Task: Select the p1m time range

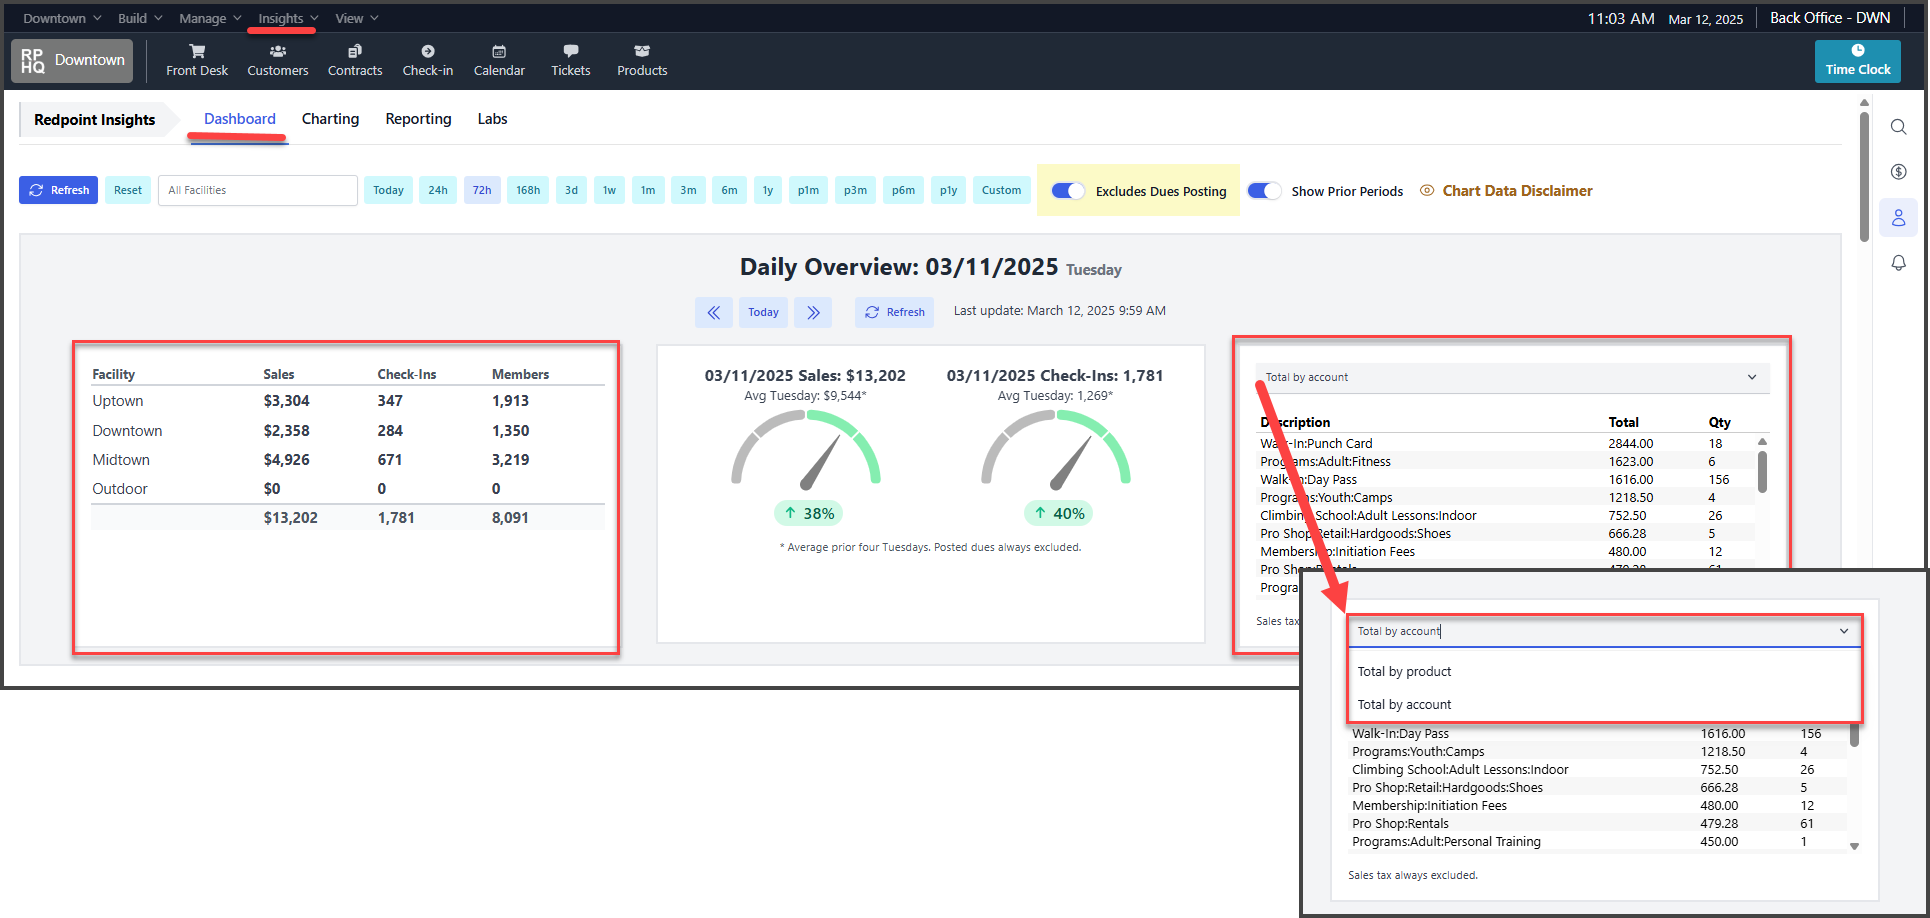Action: [808, 190]
